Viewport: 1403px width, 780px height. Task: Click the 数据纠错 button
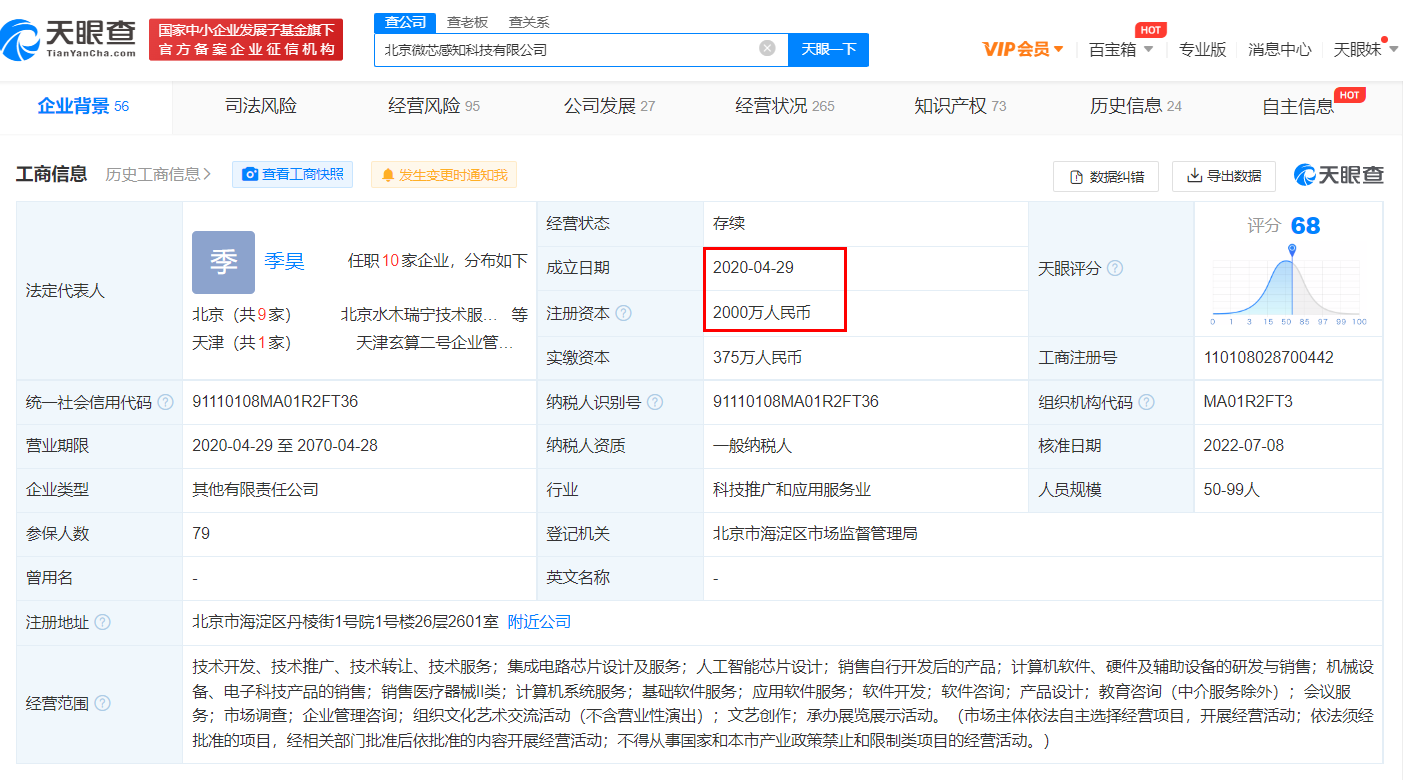pos(1105,177)
